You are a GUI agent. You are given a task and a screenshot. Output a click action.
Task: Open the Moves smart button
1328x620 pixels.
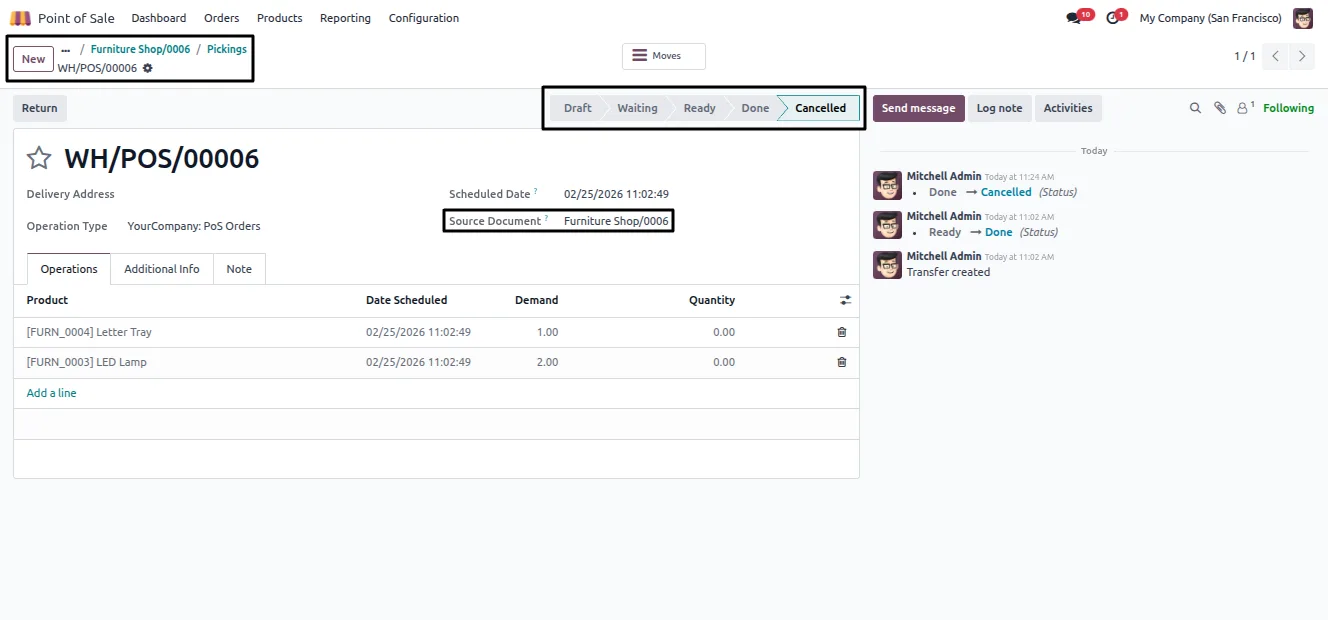click(664, 56)
